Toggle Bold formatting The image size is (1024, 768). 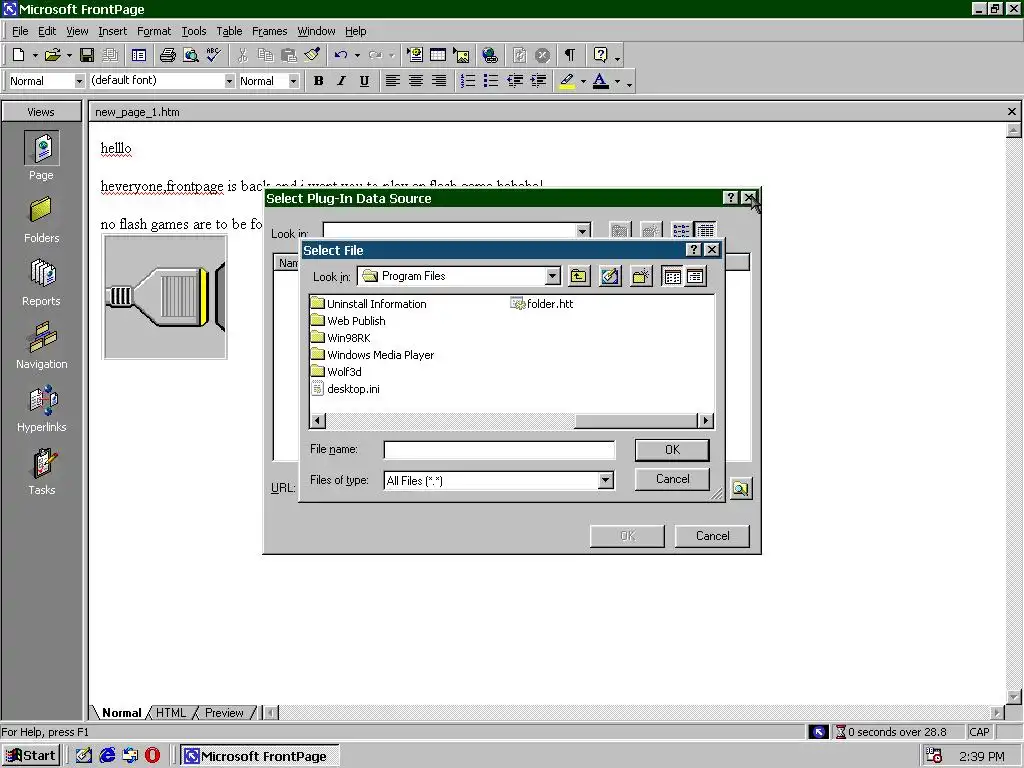[318, 81]
